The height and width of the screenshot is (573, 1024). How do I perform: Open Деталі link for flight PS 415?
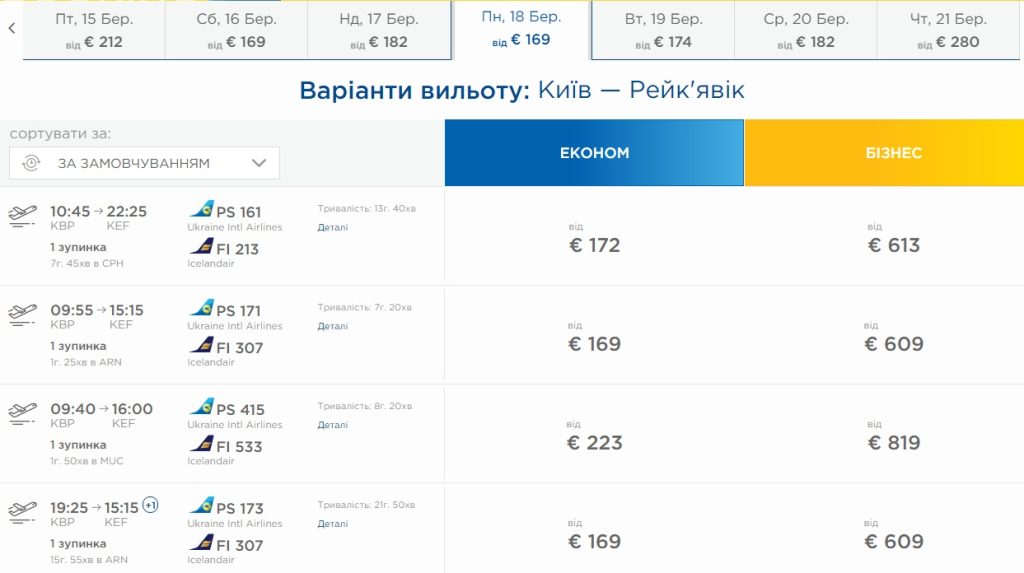[x=333, y=425]
